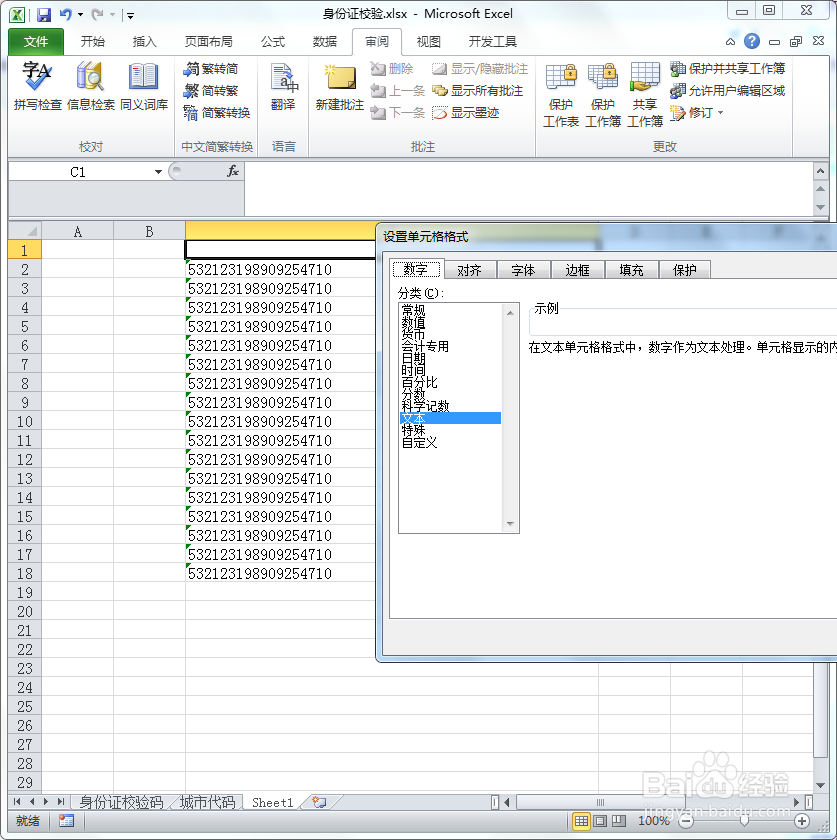Screen dimensions: 837x840
Task: Open the 保护 tab in format dialog
Action: click(685, 270)
